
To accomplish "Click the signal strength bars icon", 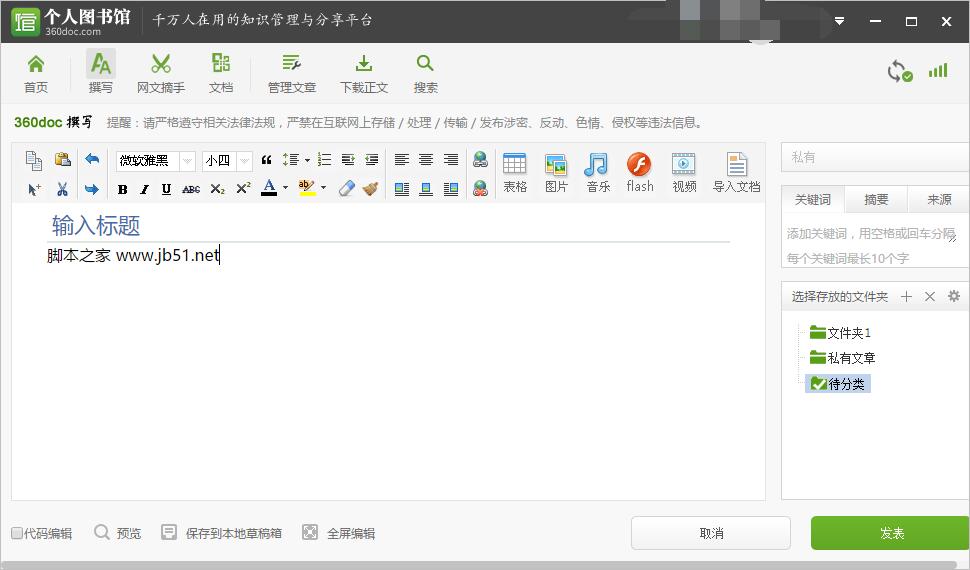I will 938,71.
